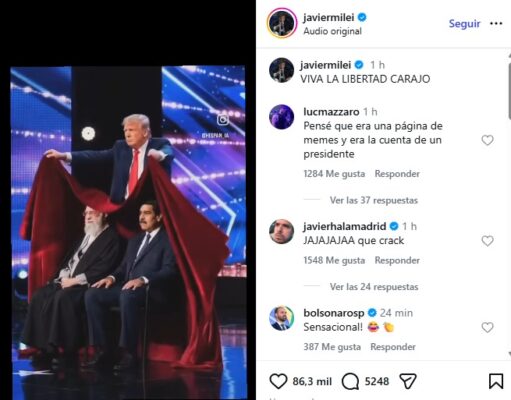Viewport: 511px width, 400px height.
Task: Open the three-dot more options menu
Action: tap(496, 23)
